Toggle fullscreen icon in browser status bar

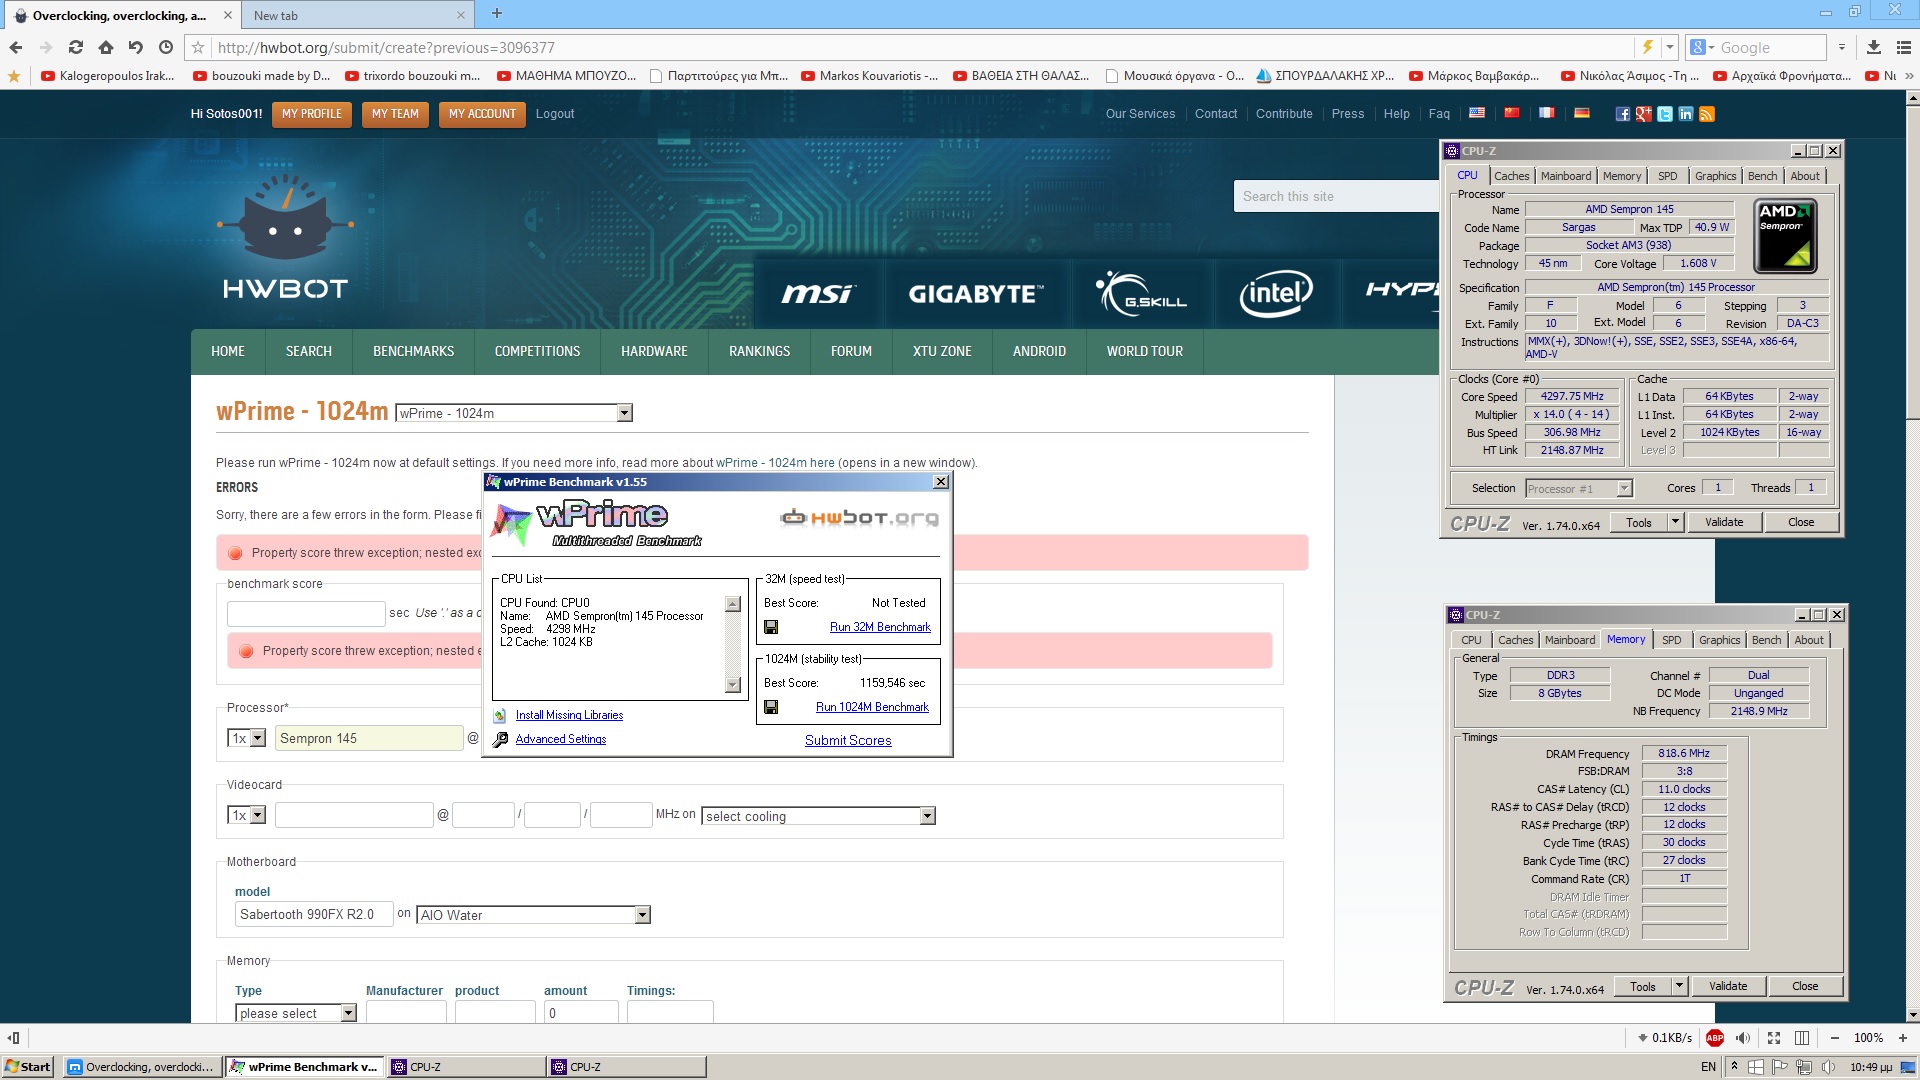[1774, 1037]
